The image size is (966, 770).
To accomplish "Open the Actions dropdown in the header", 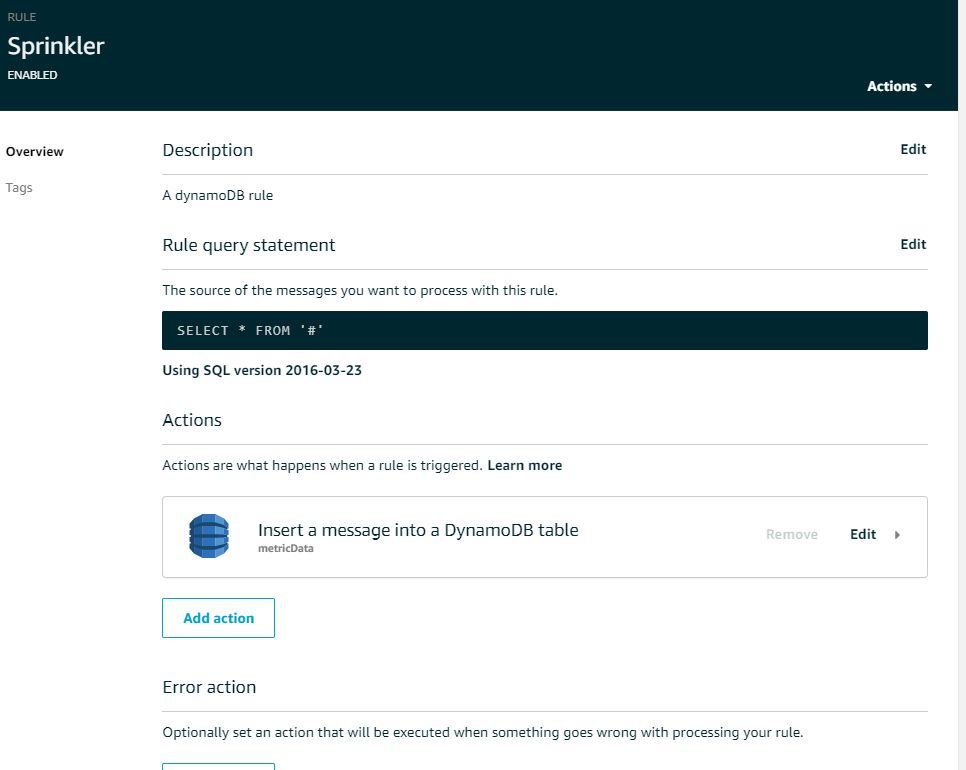I will pyautogui.click(x=899, y=86).
